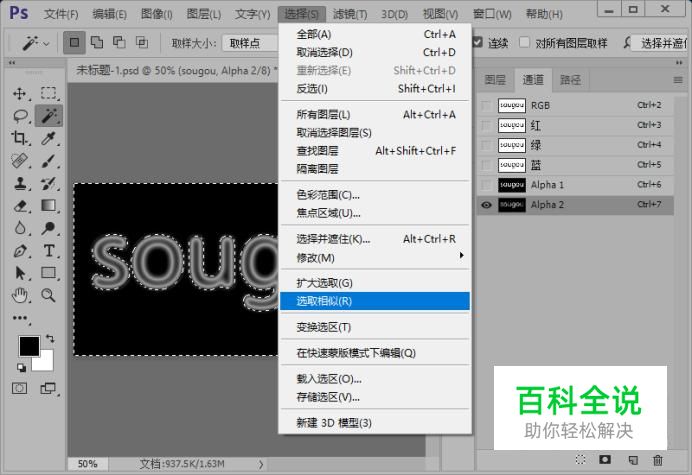The height and width of the screenshot is (475, 692).
Task: Select the Move tool
Action: point(19,94)
